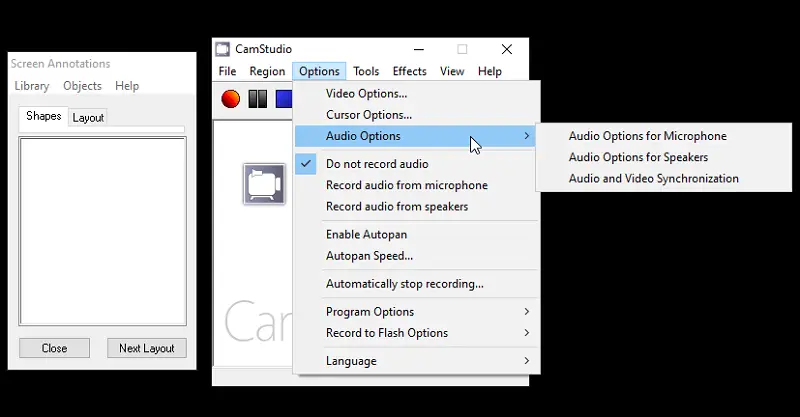
Task: Open Objects menu in Screen Annotations
Action: pyautogui.click(x=82, y=86)
